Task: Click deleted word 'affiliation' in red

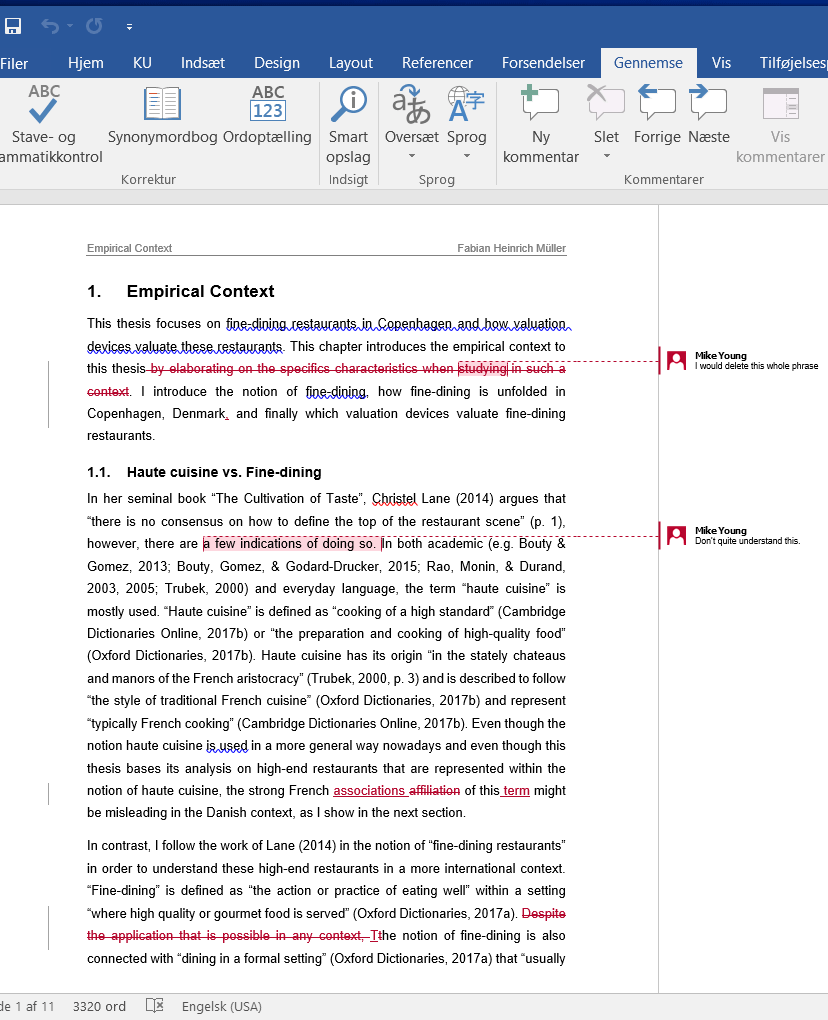Action: [434, 791]
